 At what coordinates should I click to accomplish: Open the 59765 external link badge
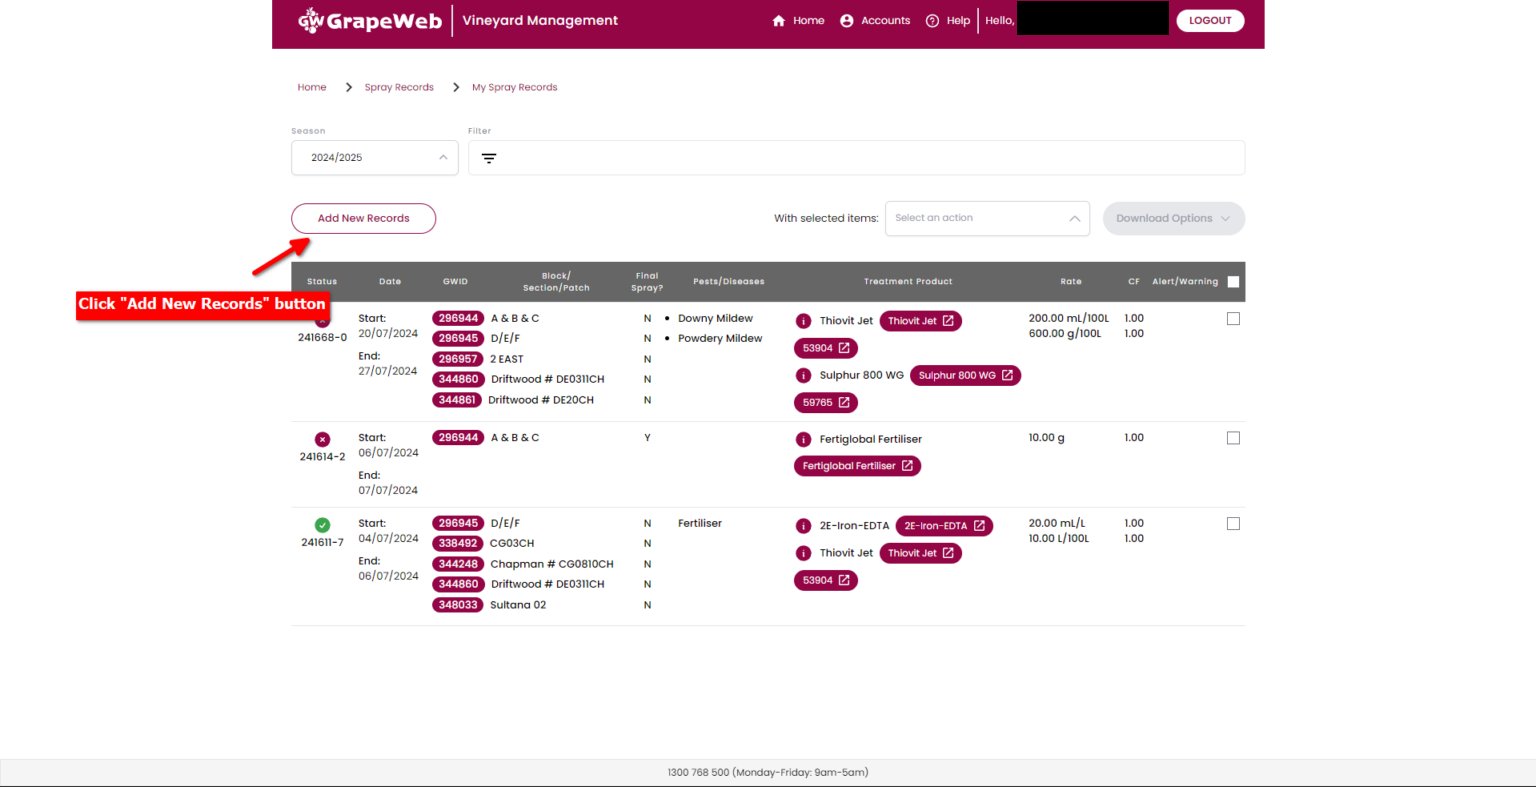(826, 402)
